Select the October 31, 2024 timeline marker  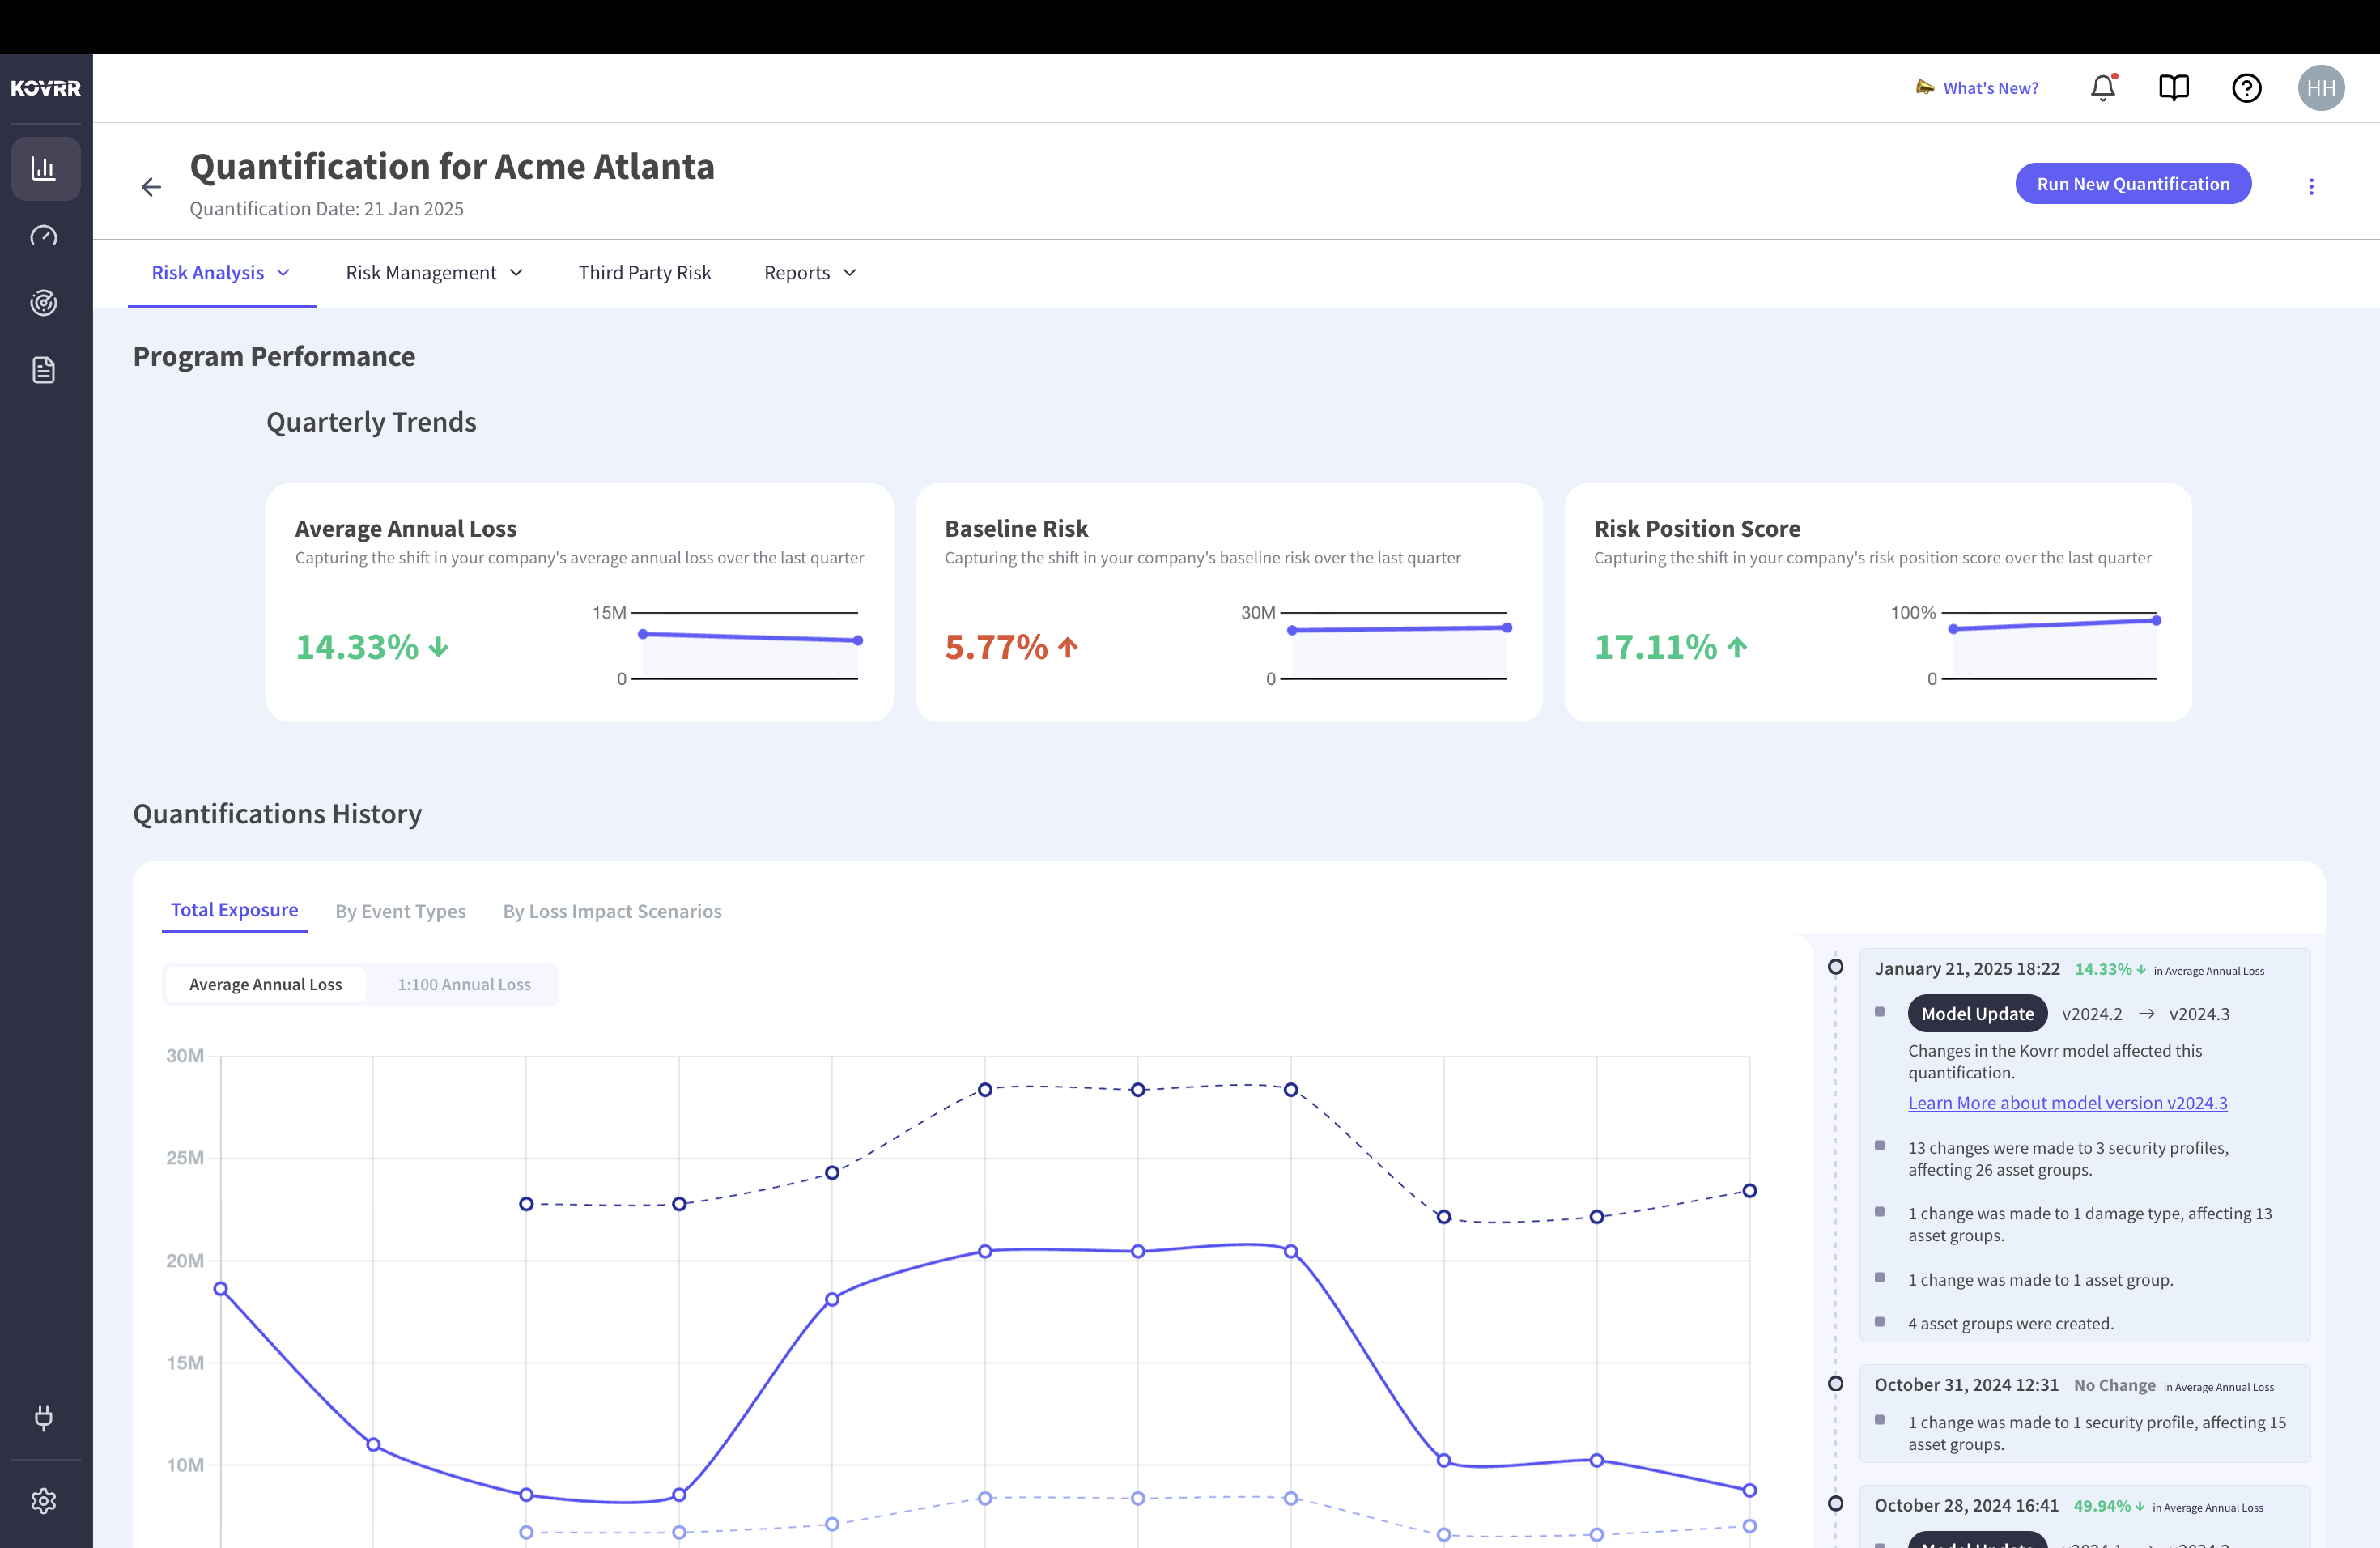coord(1835,1384)
